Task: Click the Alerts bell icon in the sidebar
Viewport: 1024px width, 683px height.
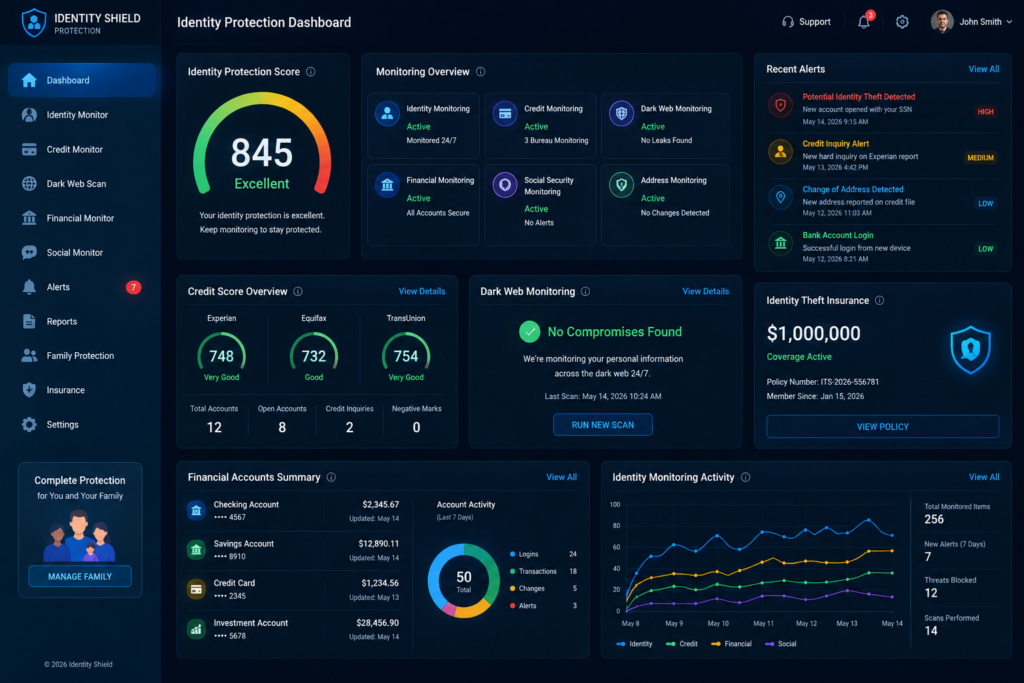Action: click(x=29, y=287)
